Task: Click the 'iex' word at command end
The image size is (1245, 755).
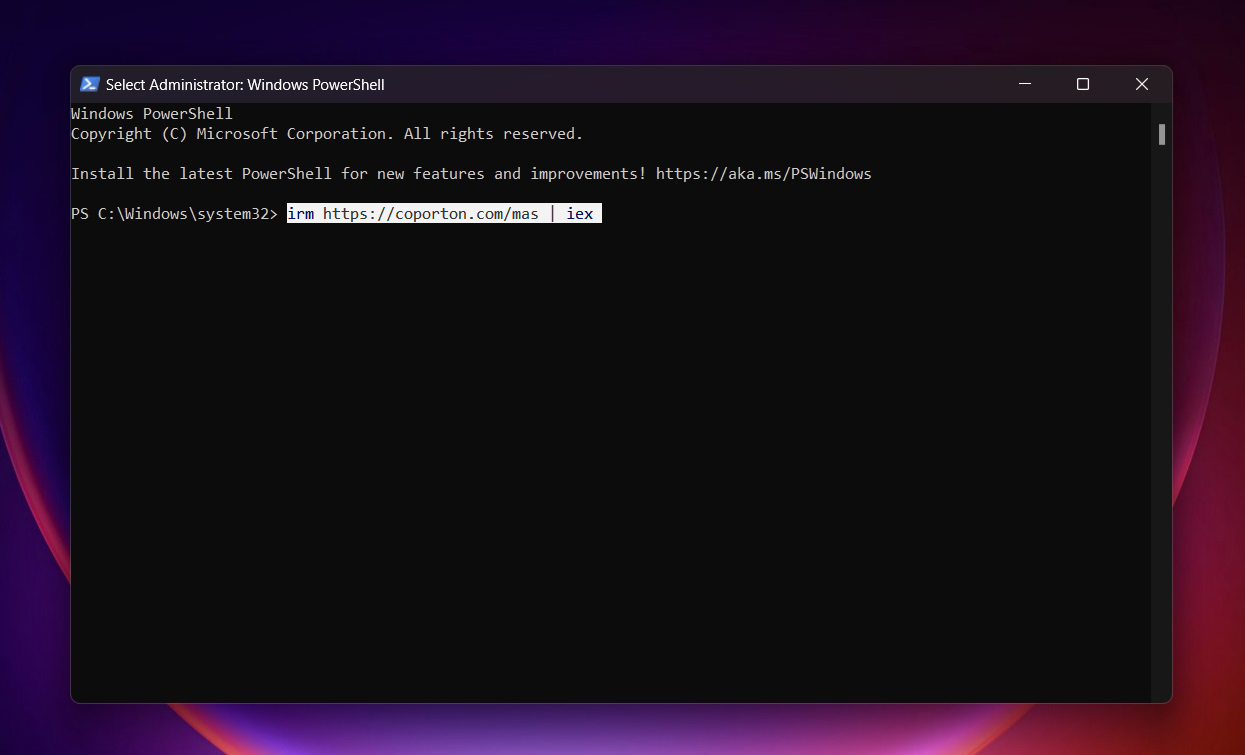Action: click(x=580, y=214)
